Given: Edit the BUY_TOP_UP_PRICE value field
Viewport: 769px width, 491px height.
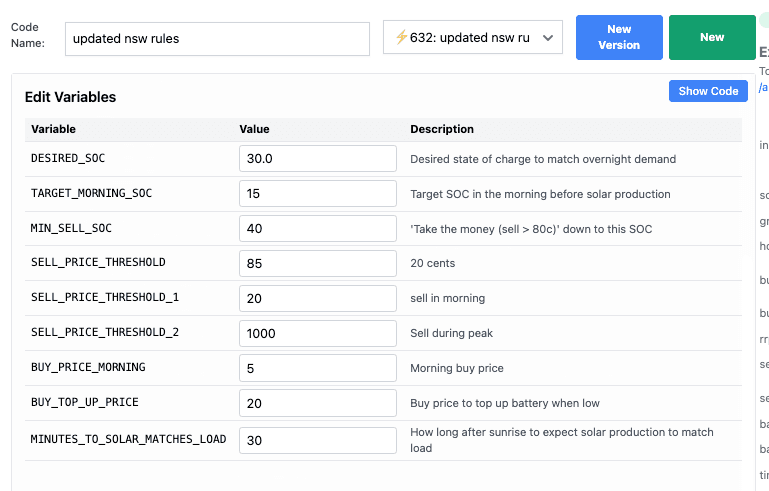Looking at the screenshot, I should (x=318, y=403).
